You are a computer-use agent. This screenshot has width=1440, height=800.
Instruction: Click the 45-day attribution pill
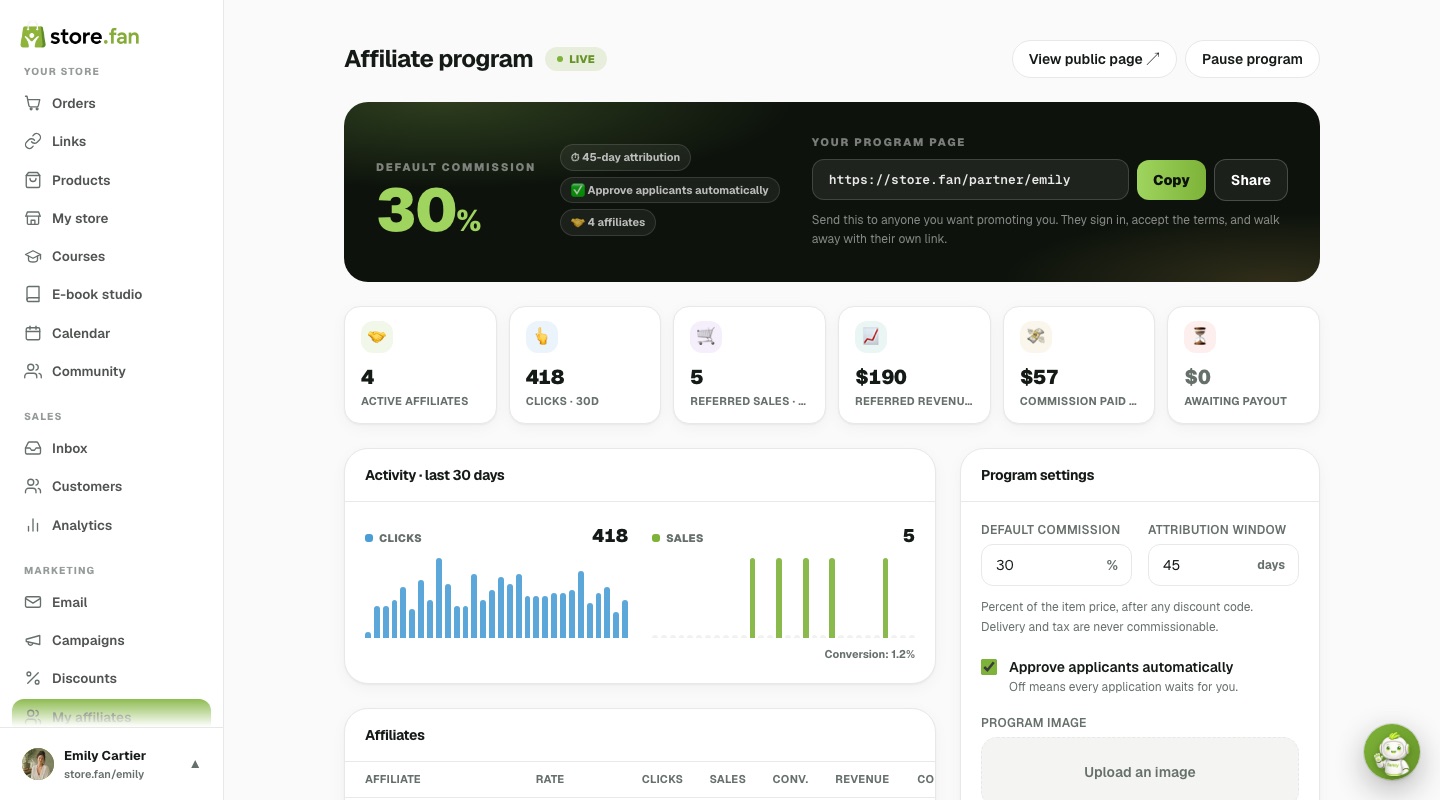click(x=625, y=157)
